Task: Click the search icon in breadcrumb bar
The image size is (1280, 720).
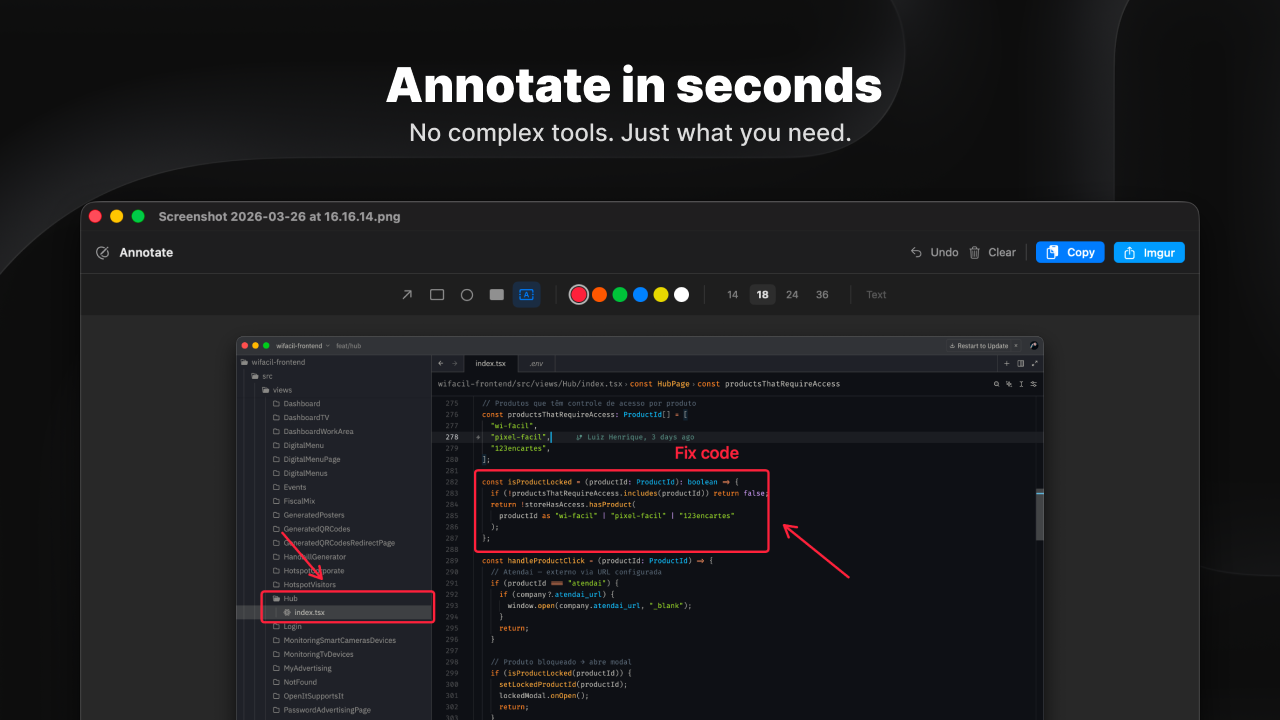Action: point(996,384)
